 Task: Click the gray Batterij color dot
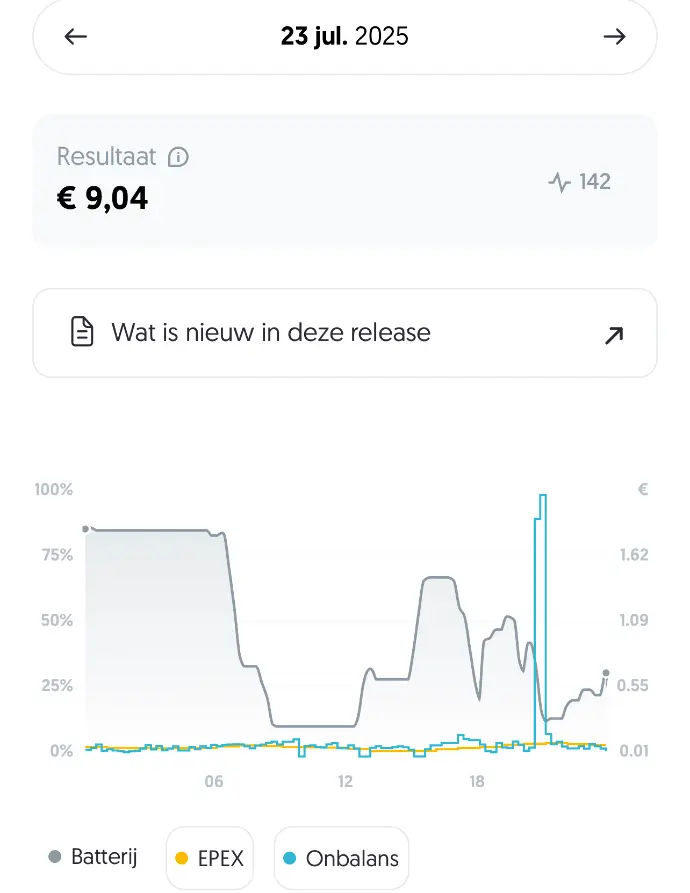(55, 857)
